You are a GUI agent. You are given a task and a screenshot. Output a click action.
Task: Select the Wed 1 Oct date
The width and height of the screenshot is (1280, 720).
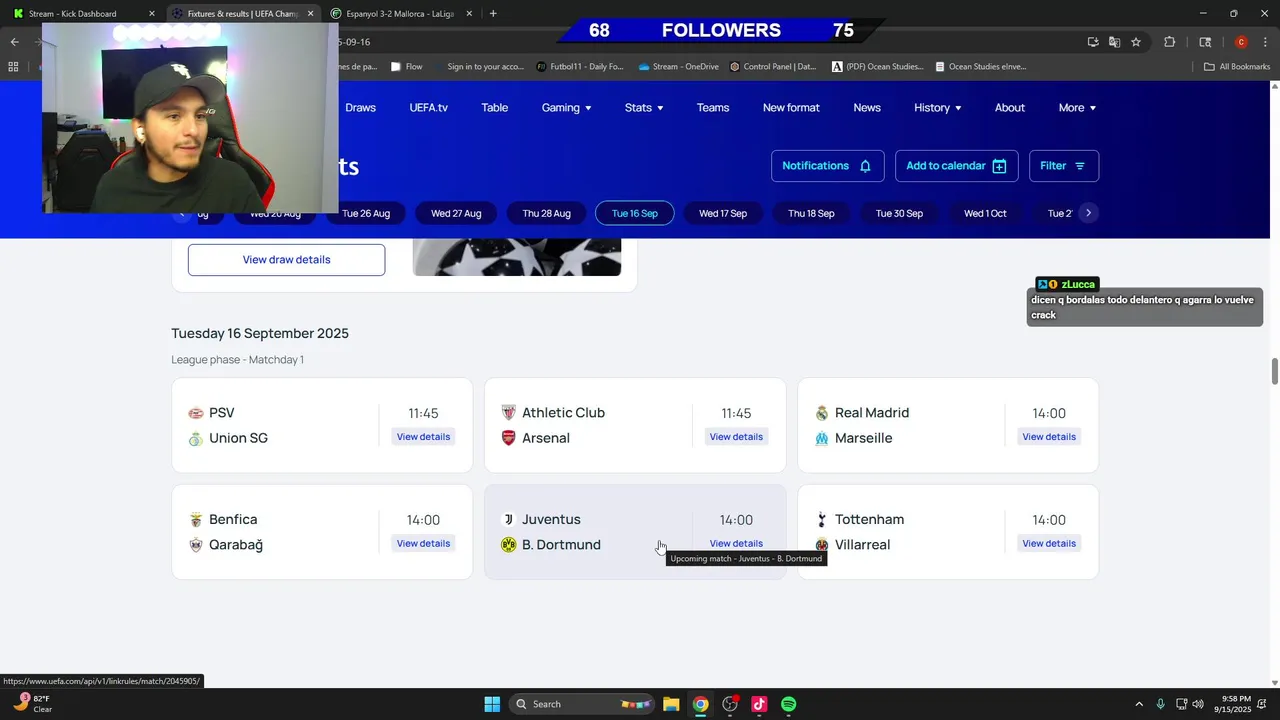pyautogui.click(x=985, y=213)
